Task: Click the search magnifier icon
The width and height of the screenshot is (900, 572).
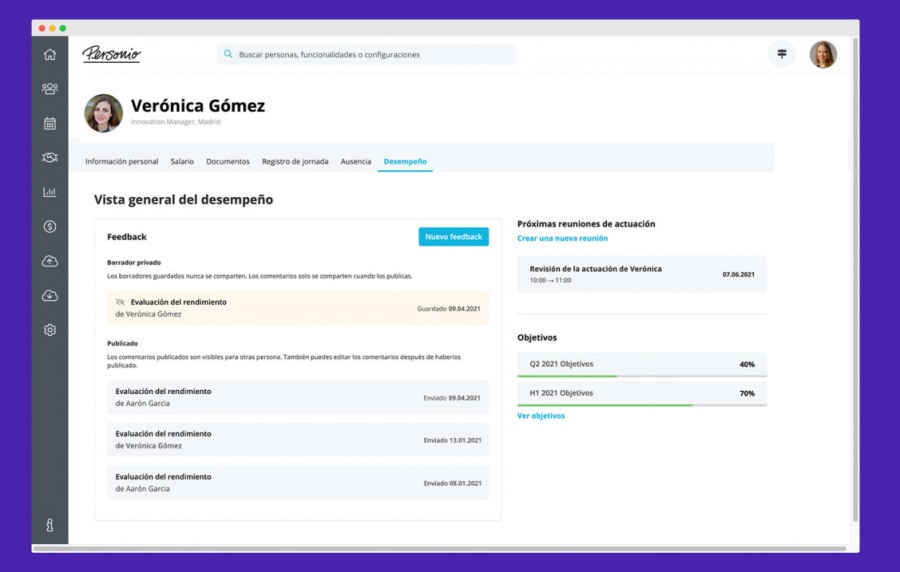Action: point(228,54)
